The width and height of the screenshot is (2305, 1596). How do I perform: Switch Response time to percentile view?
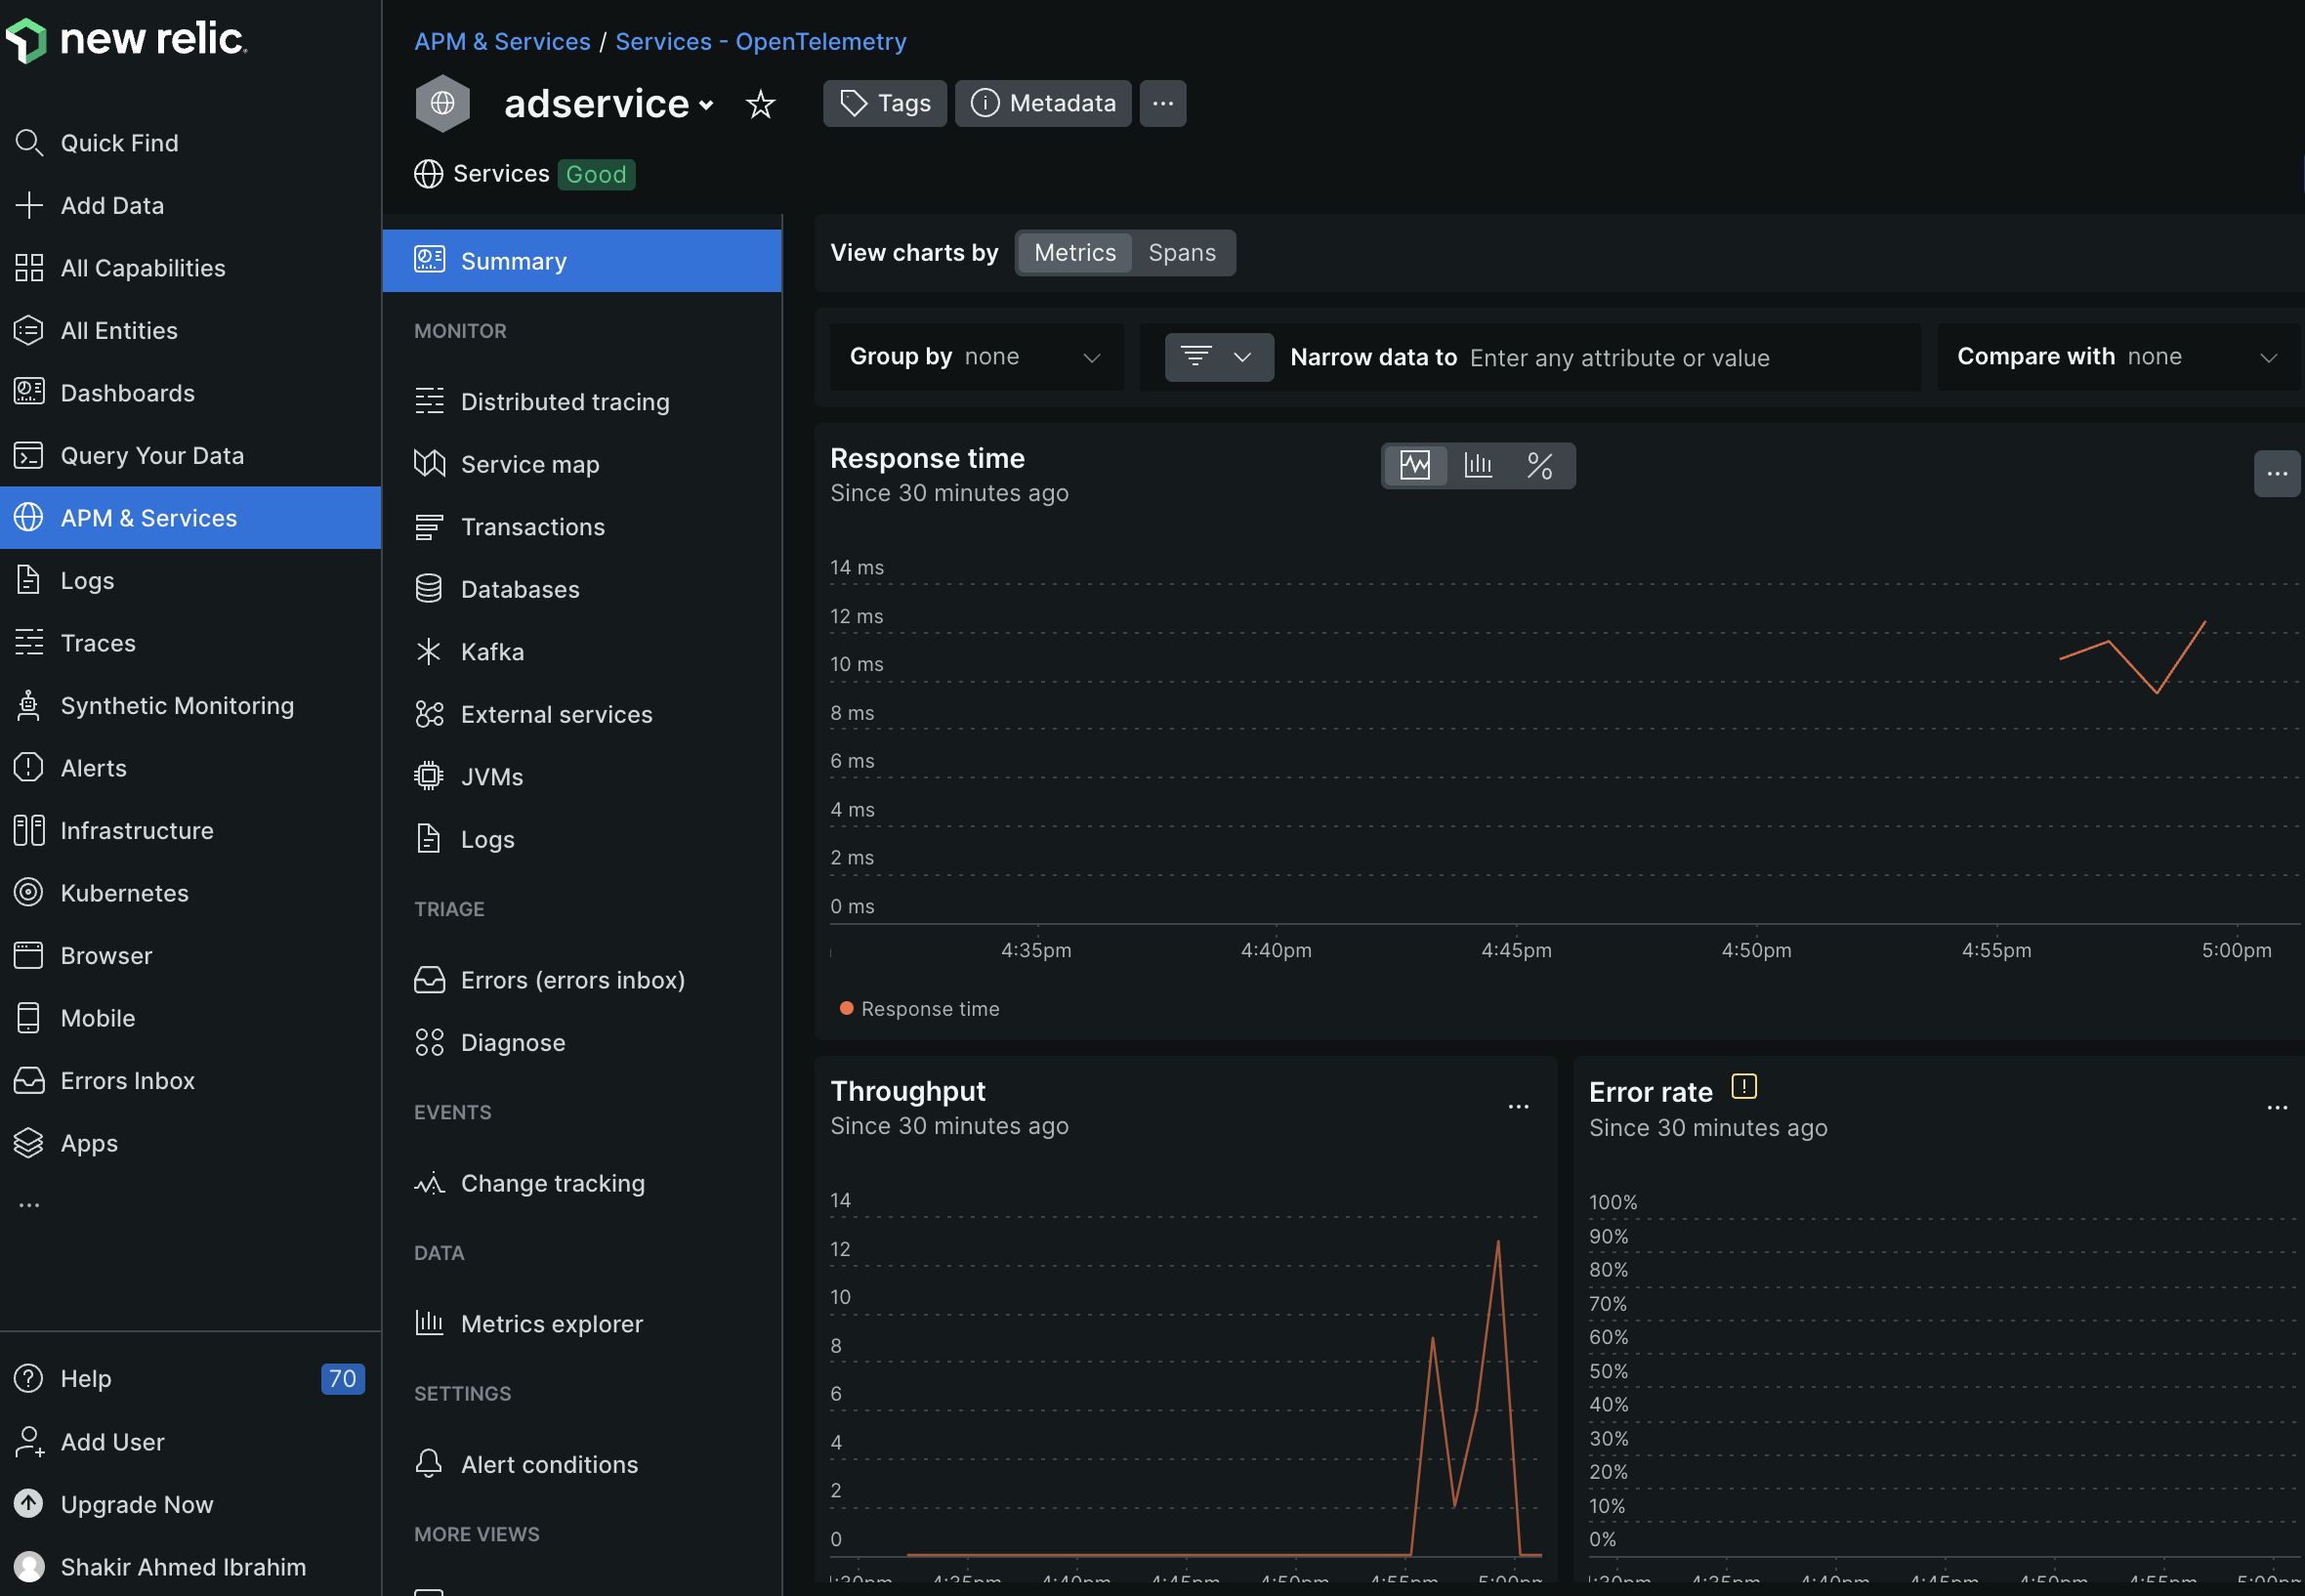coord(1540,465)
